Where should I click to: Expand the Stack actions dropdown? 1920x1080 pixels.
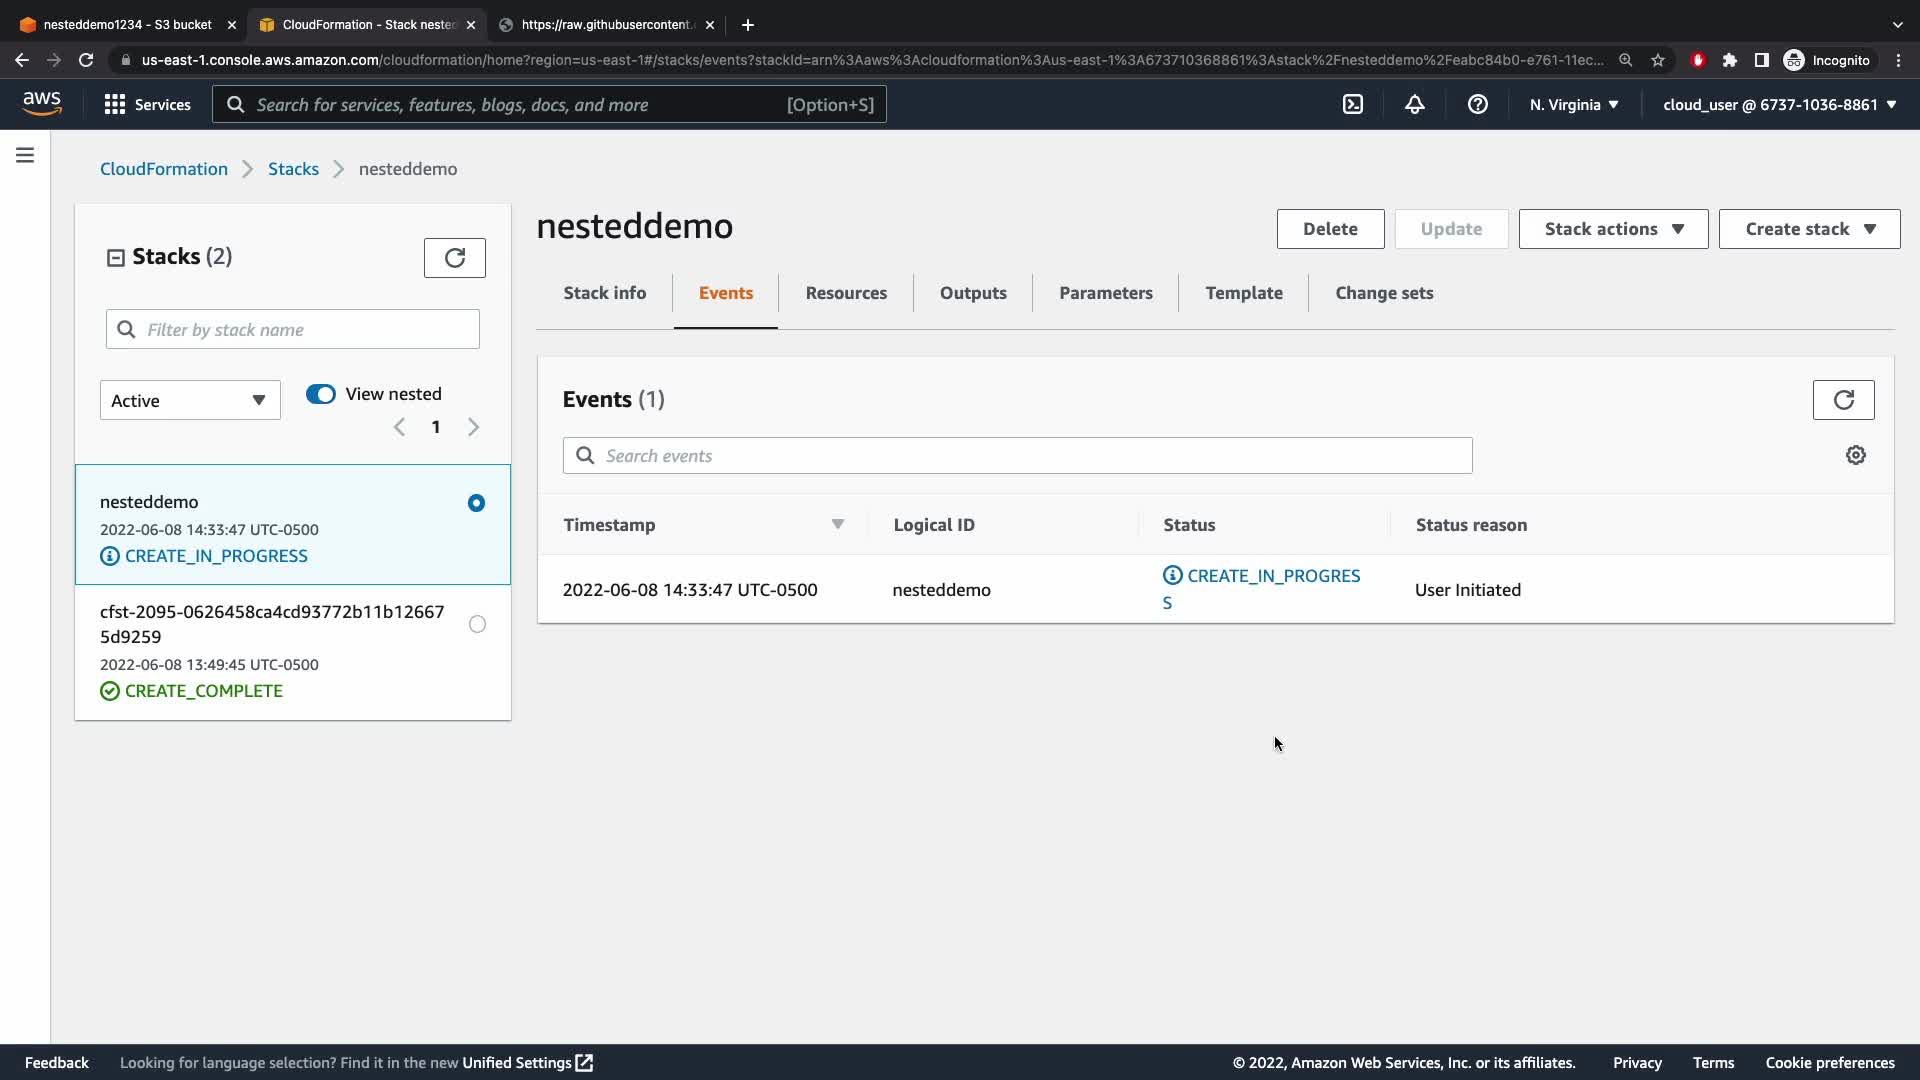click(x=1613, y=229)
